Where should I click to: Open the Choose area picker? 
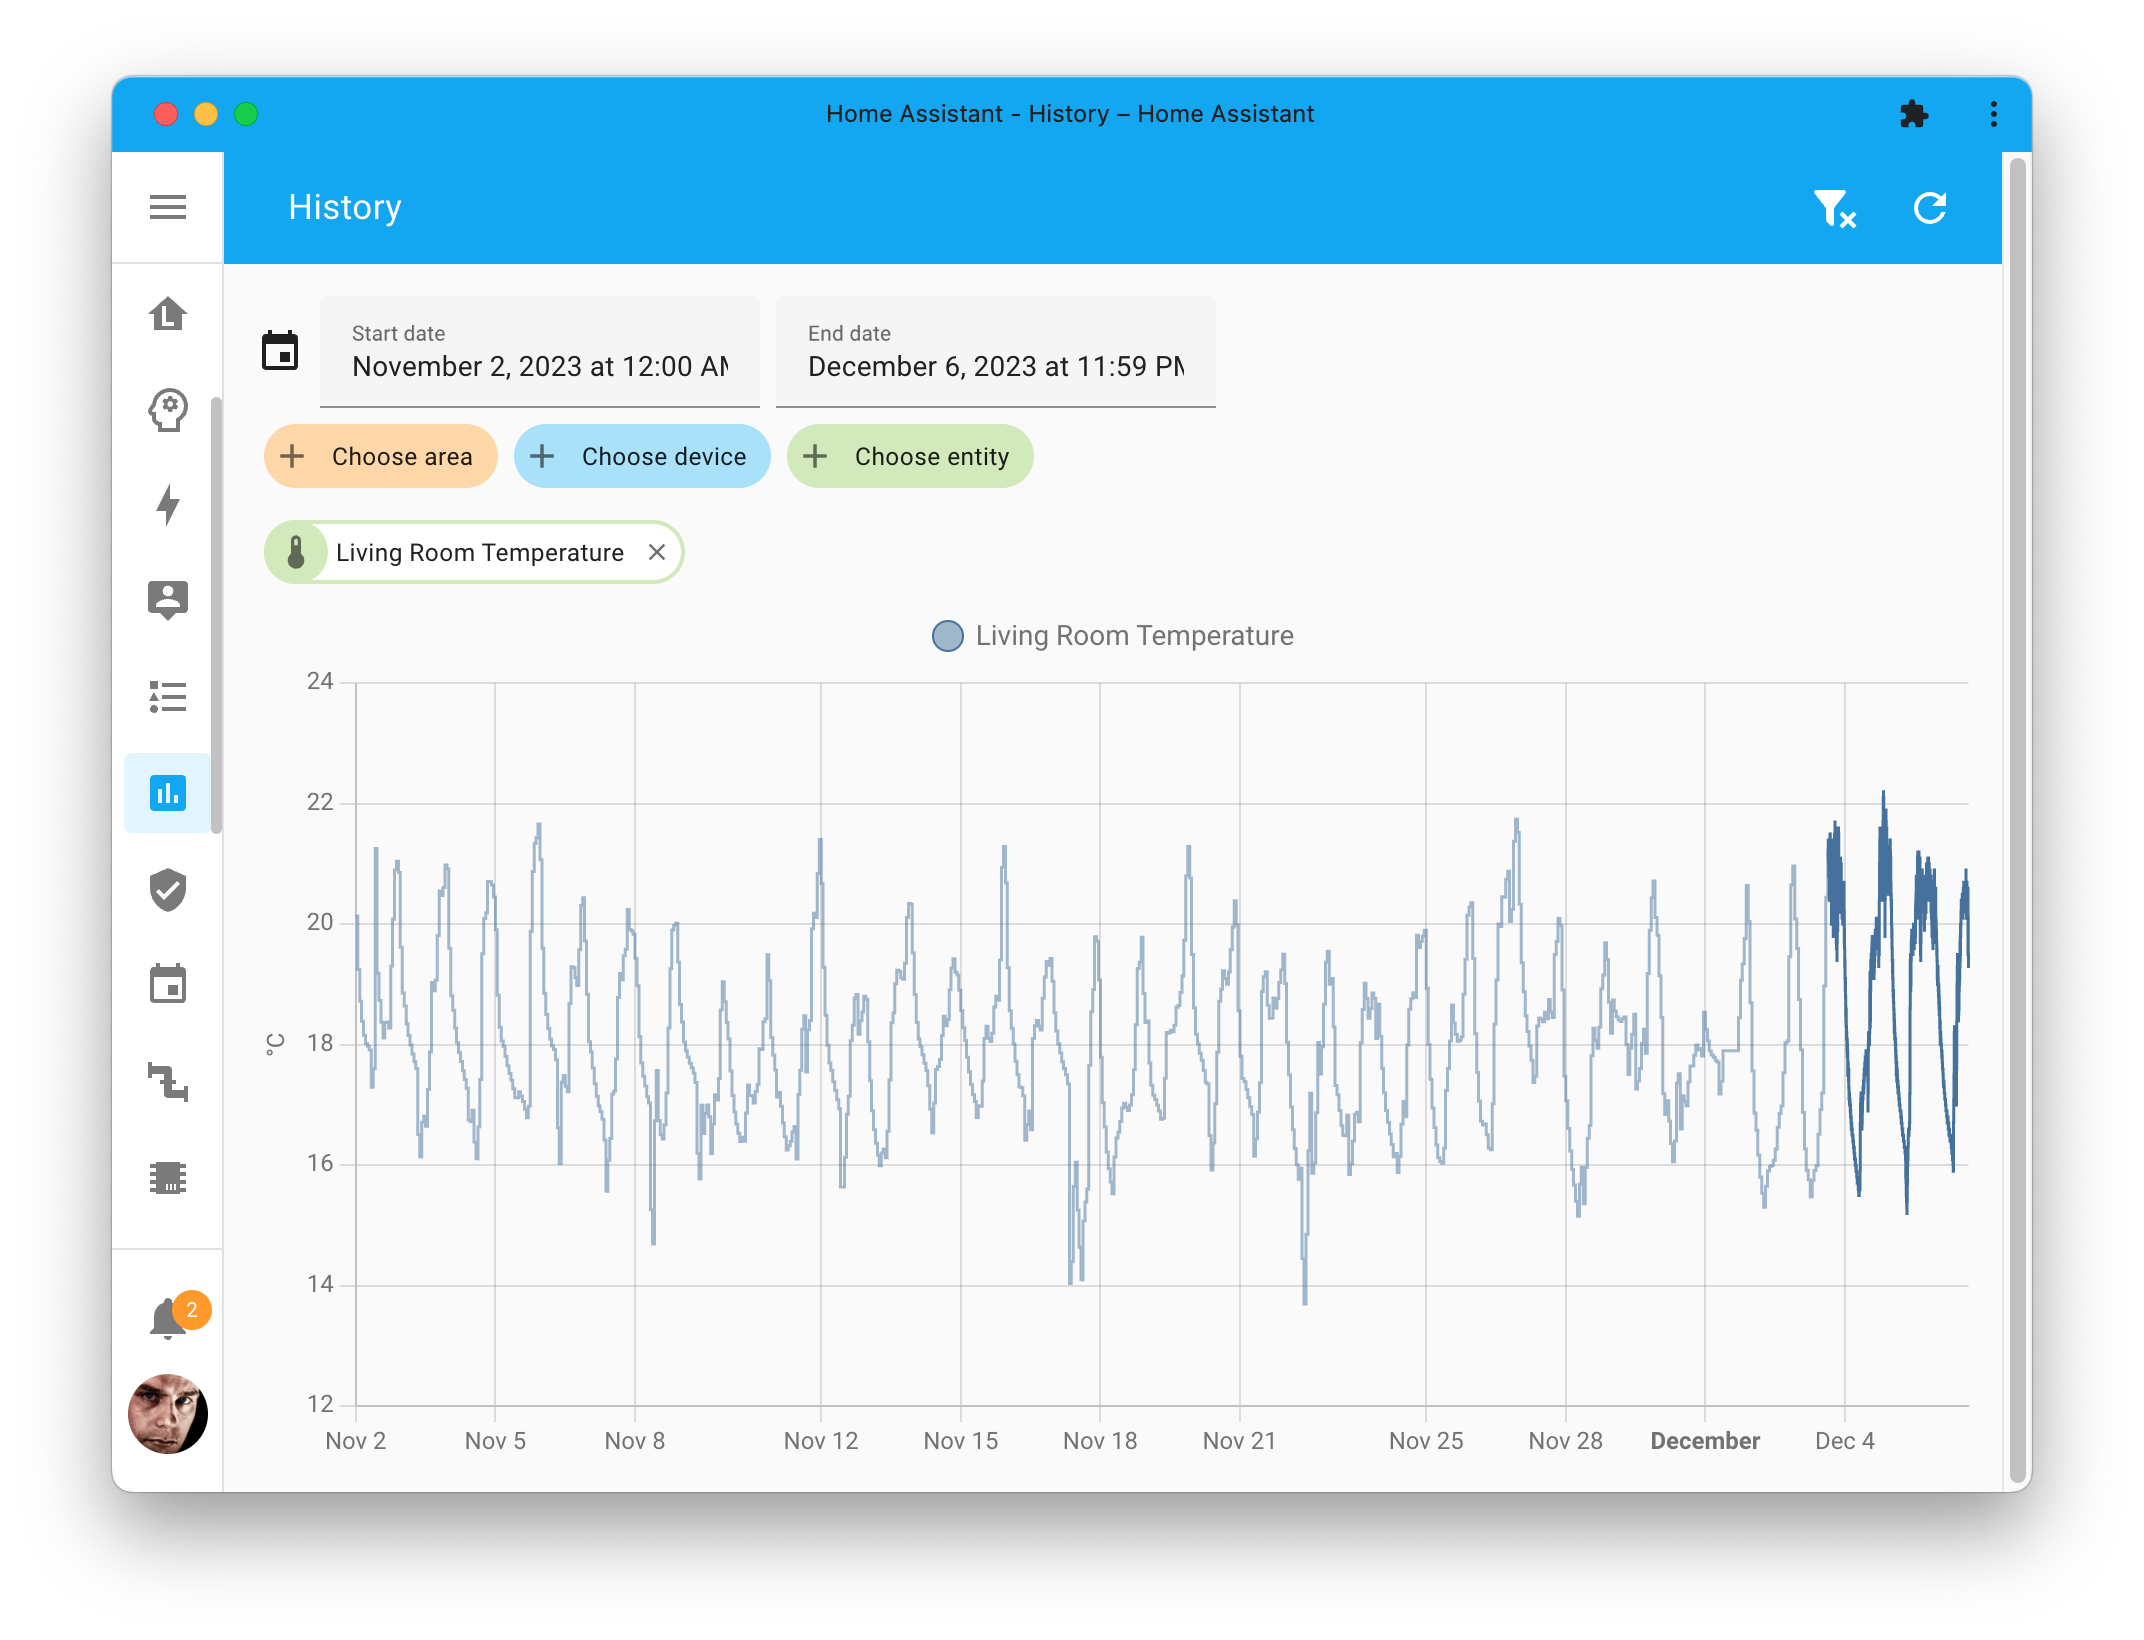[x=381, y=457]
